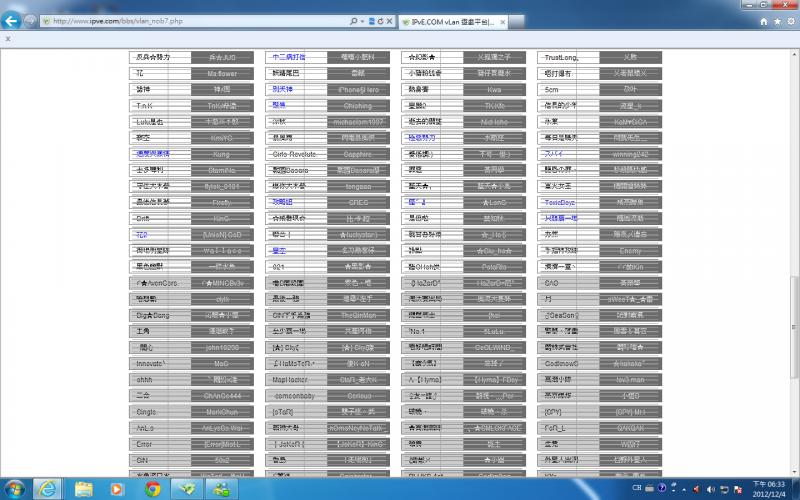Click the Sapphire gray cell
The width and height of the screenshot is (800, 500).
pos(358,154)
